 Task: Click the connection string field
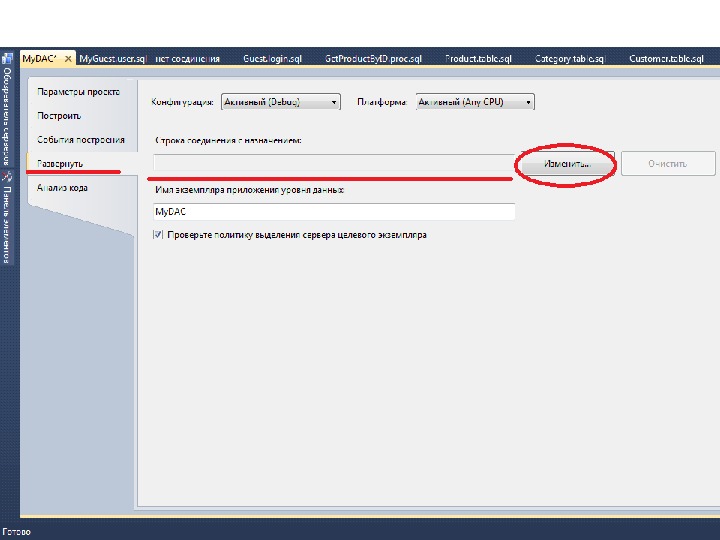click(334, 163)
